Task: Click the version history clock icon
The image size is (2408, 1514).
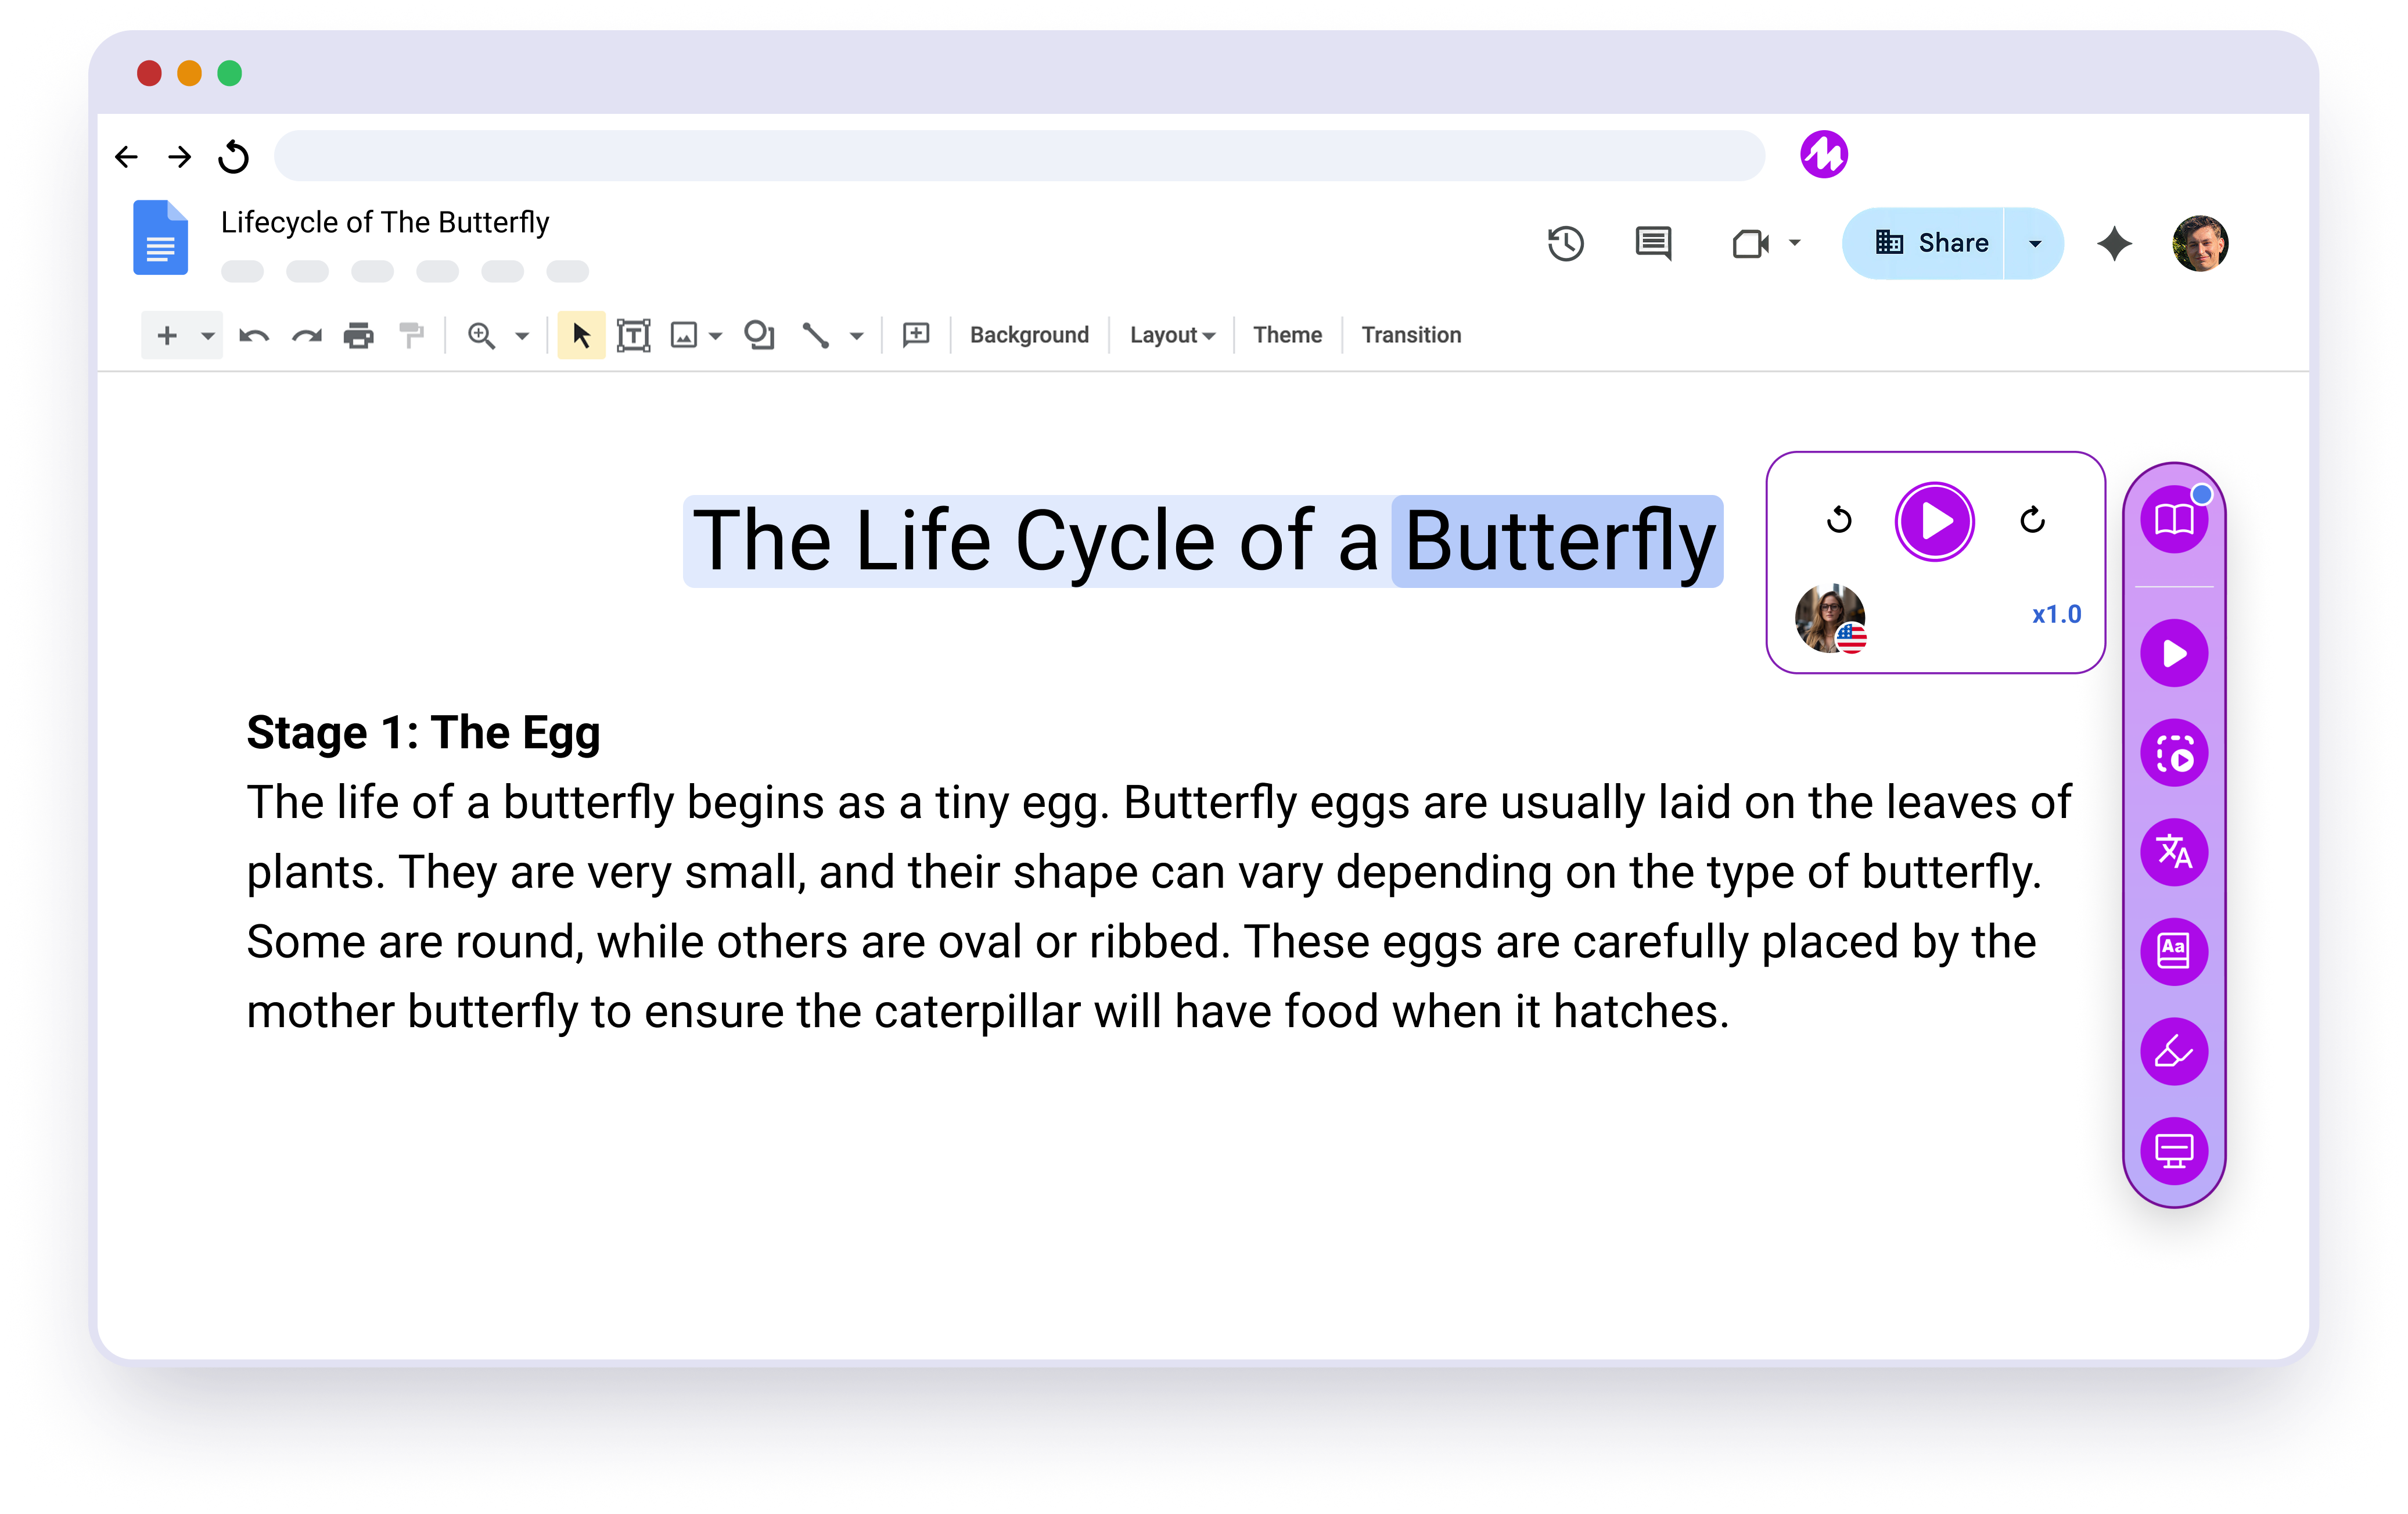Action: tap(1565, 244)
